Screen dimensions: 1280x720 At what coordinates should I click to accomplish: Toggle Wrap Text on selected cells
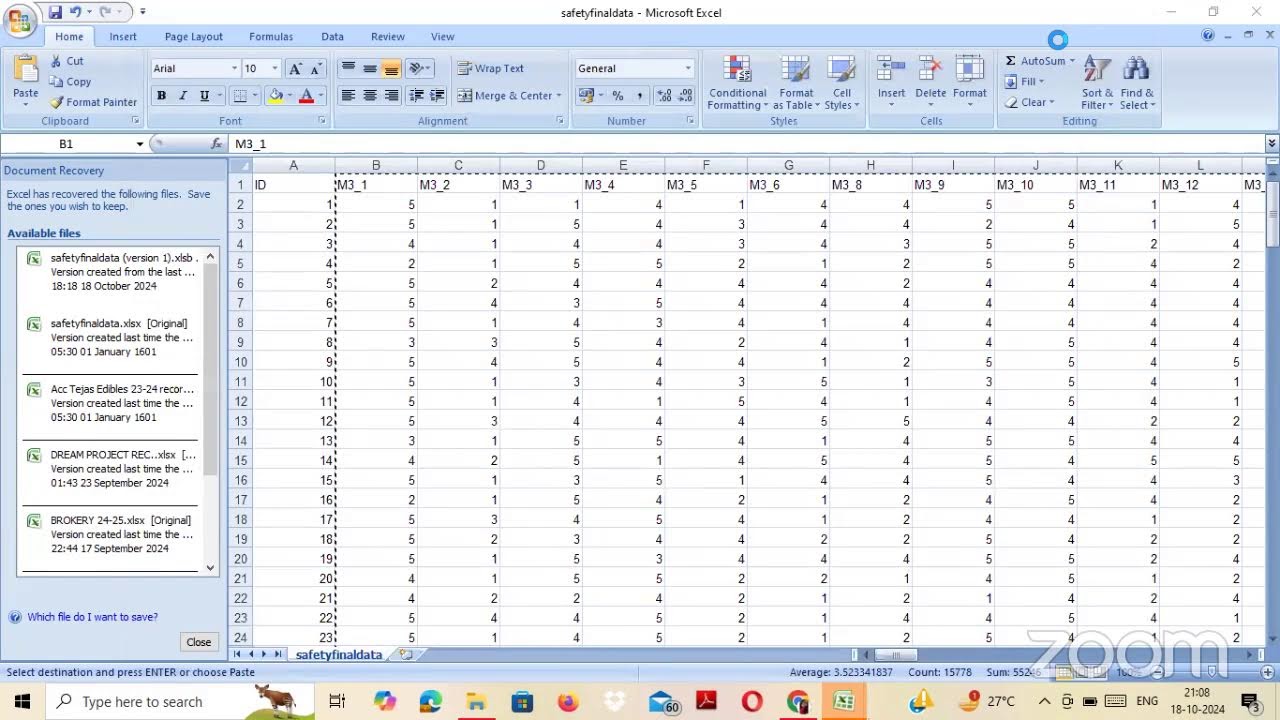491,69
